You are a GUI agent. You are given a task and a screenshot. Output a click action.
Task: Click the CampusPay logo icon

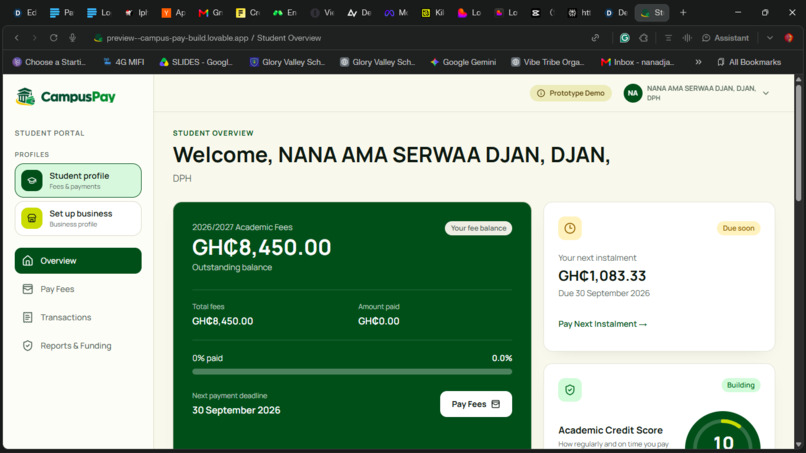pyautogui.click(x=25, y=96)
